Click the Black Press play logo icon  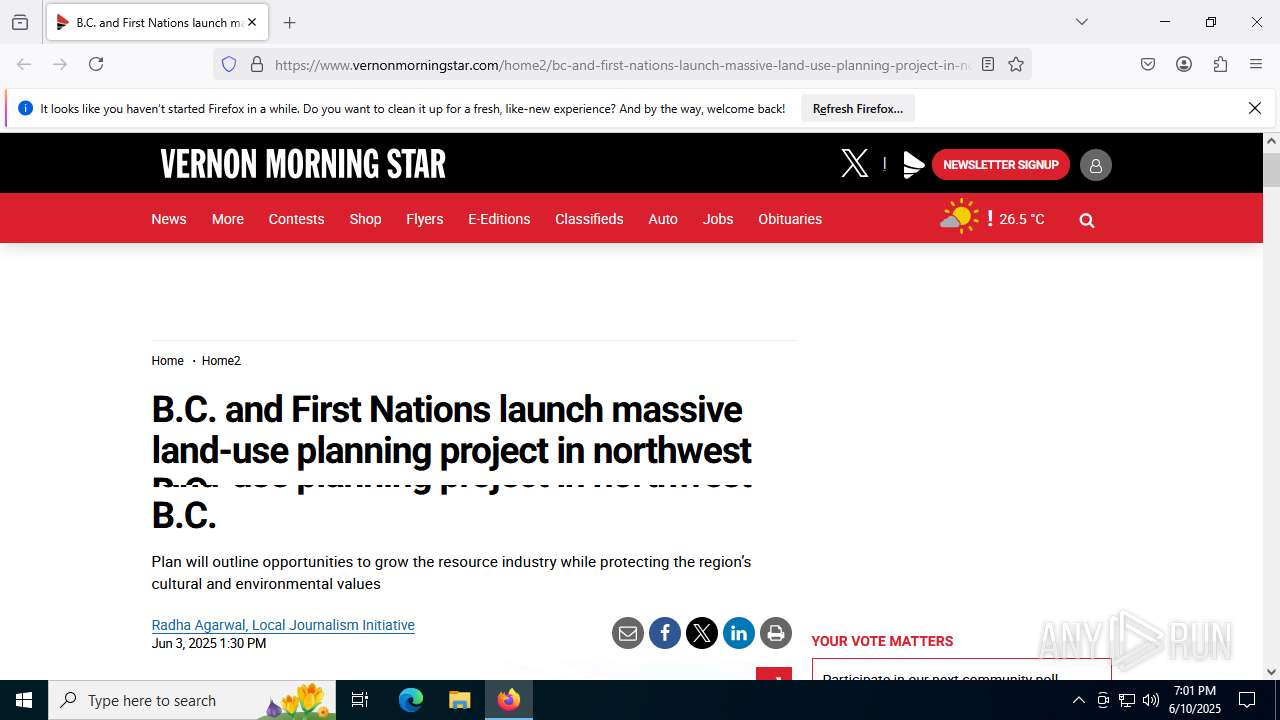click(x=913, y=165)
